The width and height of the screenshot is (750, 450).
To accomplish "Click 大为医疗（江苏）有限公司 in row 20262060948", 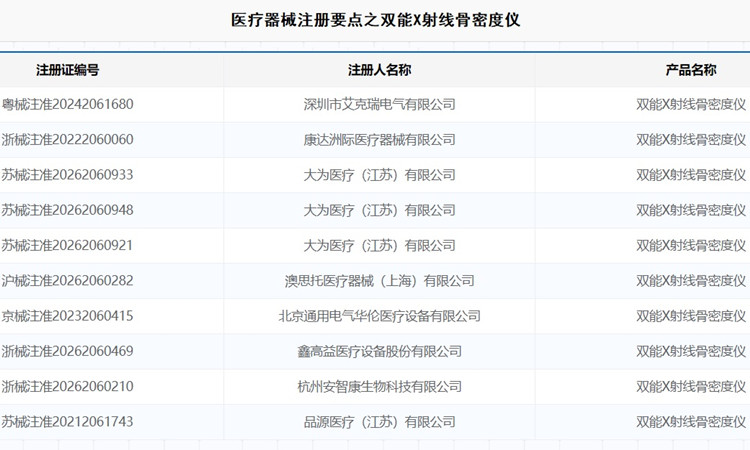I will pos(379,210).
